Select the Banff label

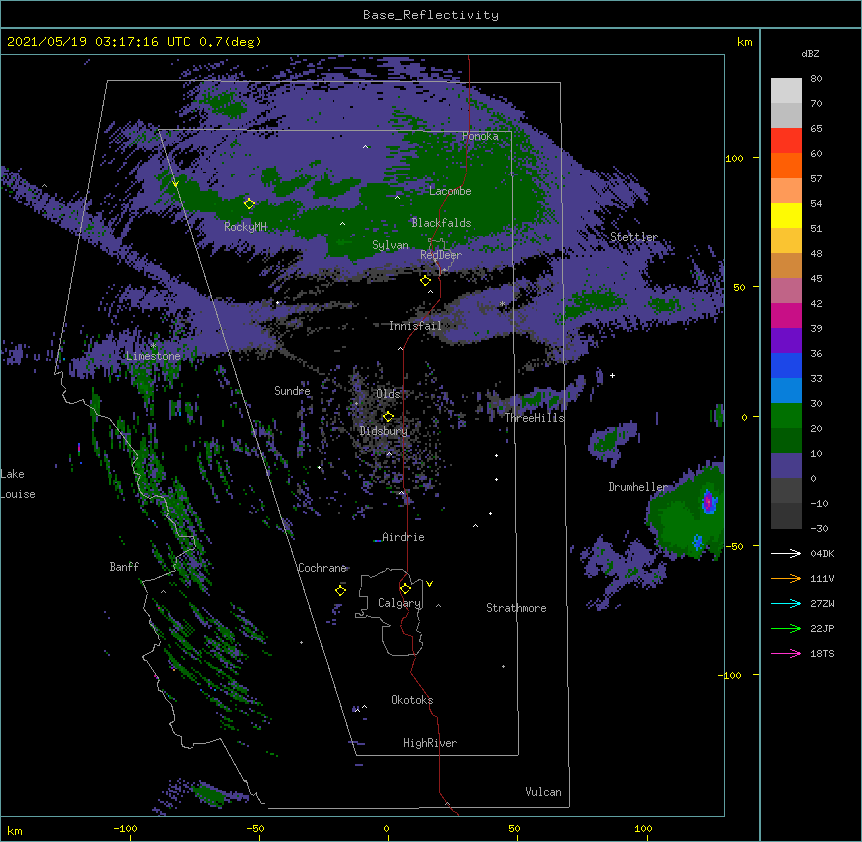tap(124, 567)
